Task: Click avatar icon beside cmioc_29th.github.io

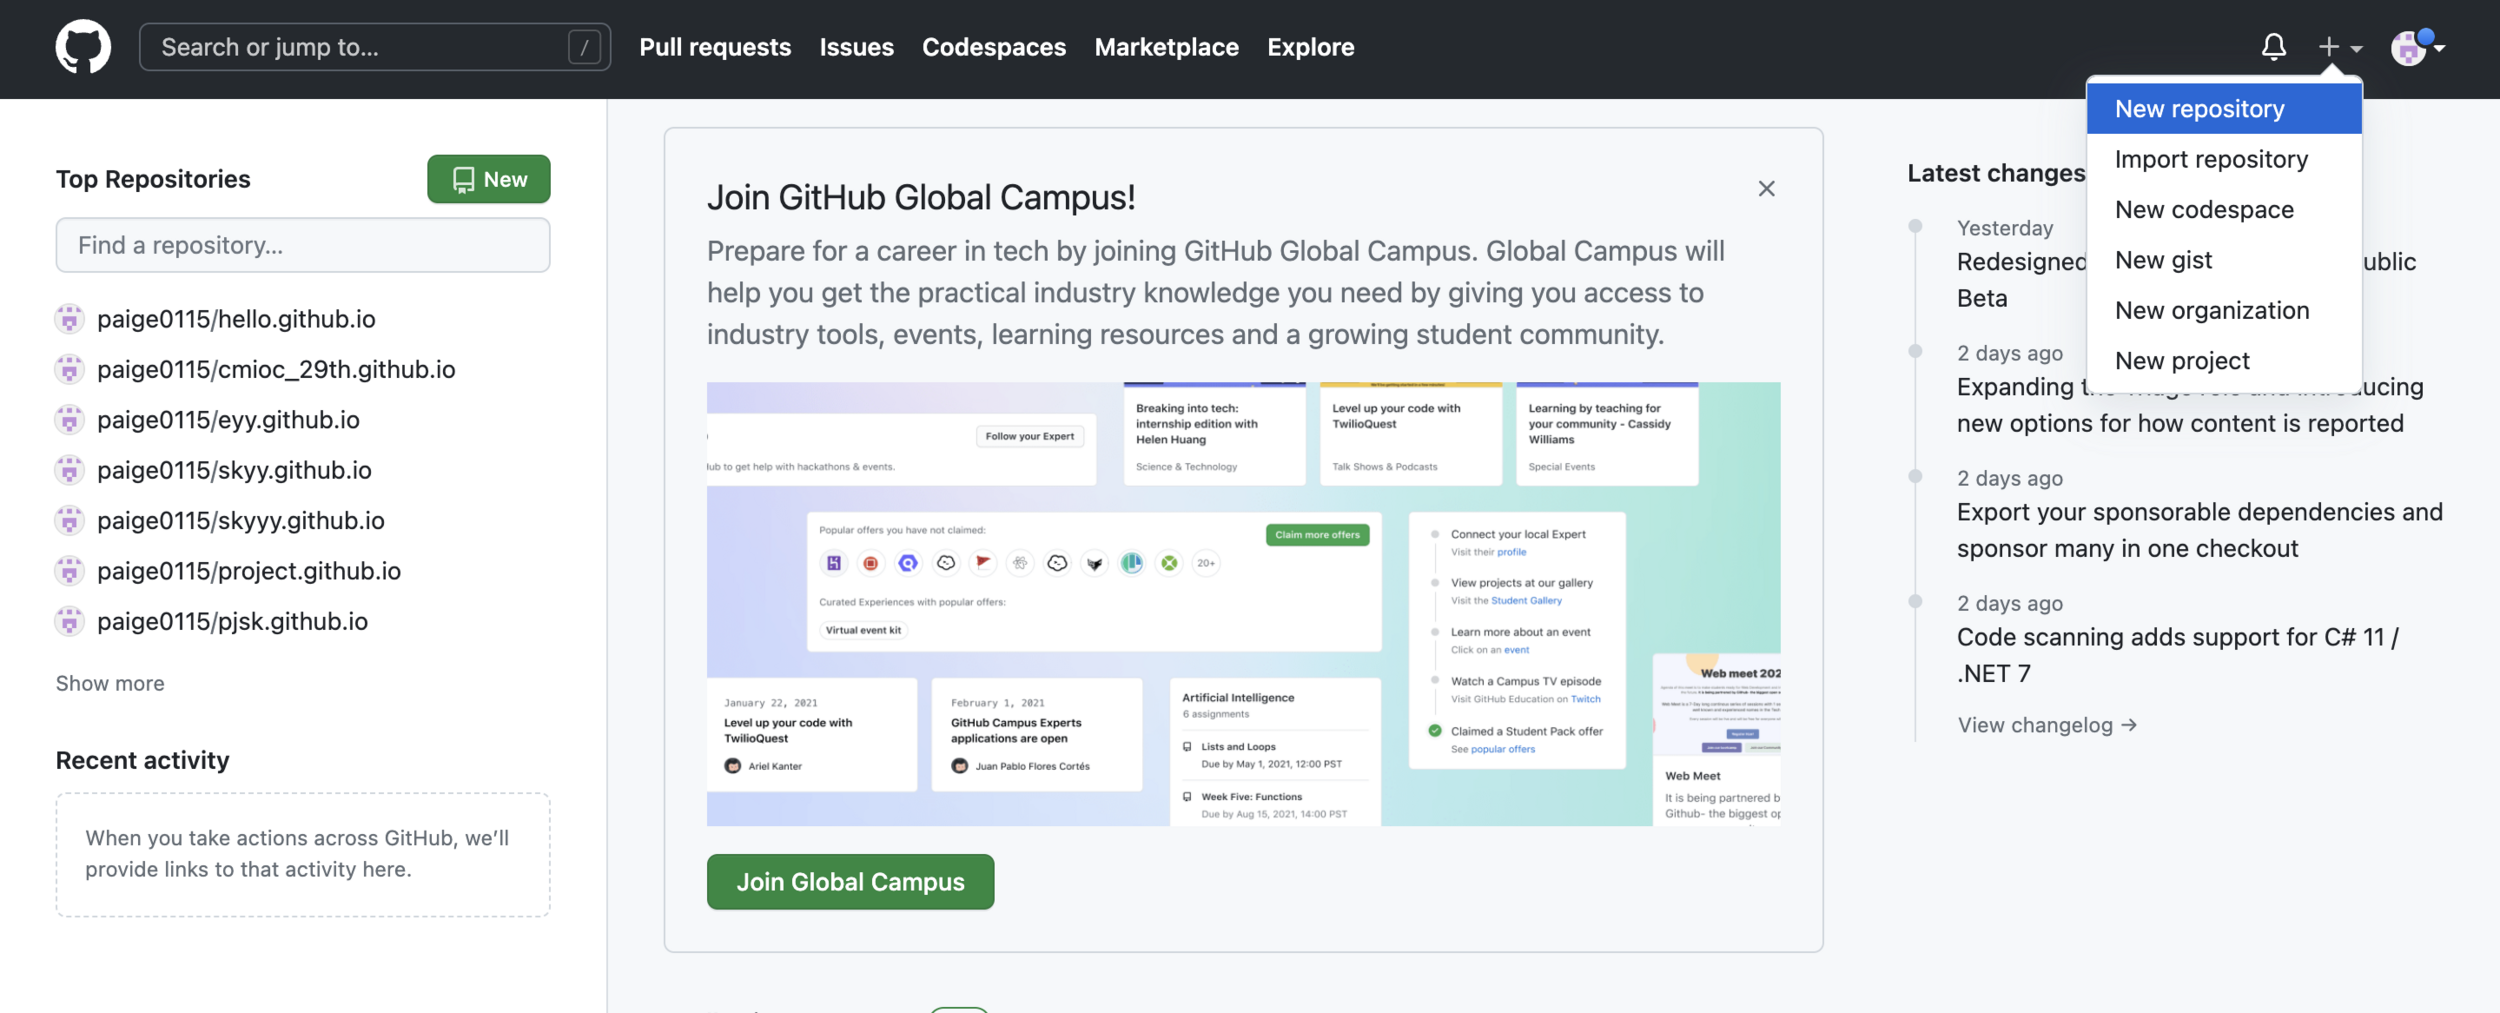Action: click(69, 369)
